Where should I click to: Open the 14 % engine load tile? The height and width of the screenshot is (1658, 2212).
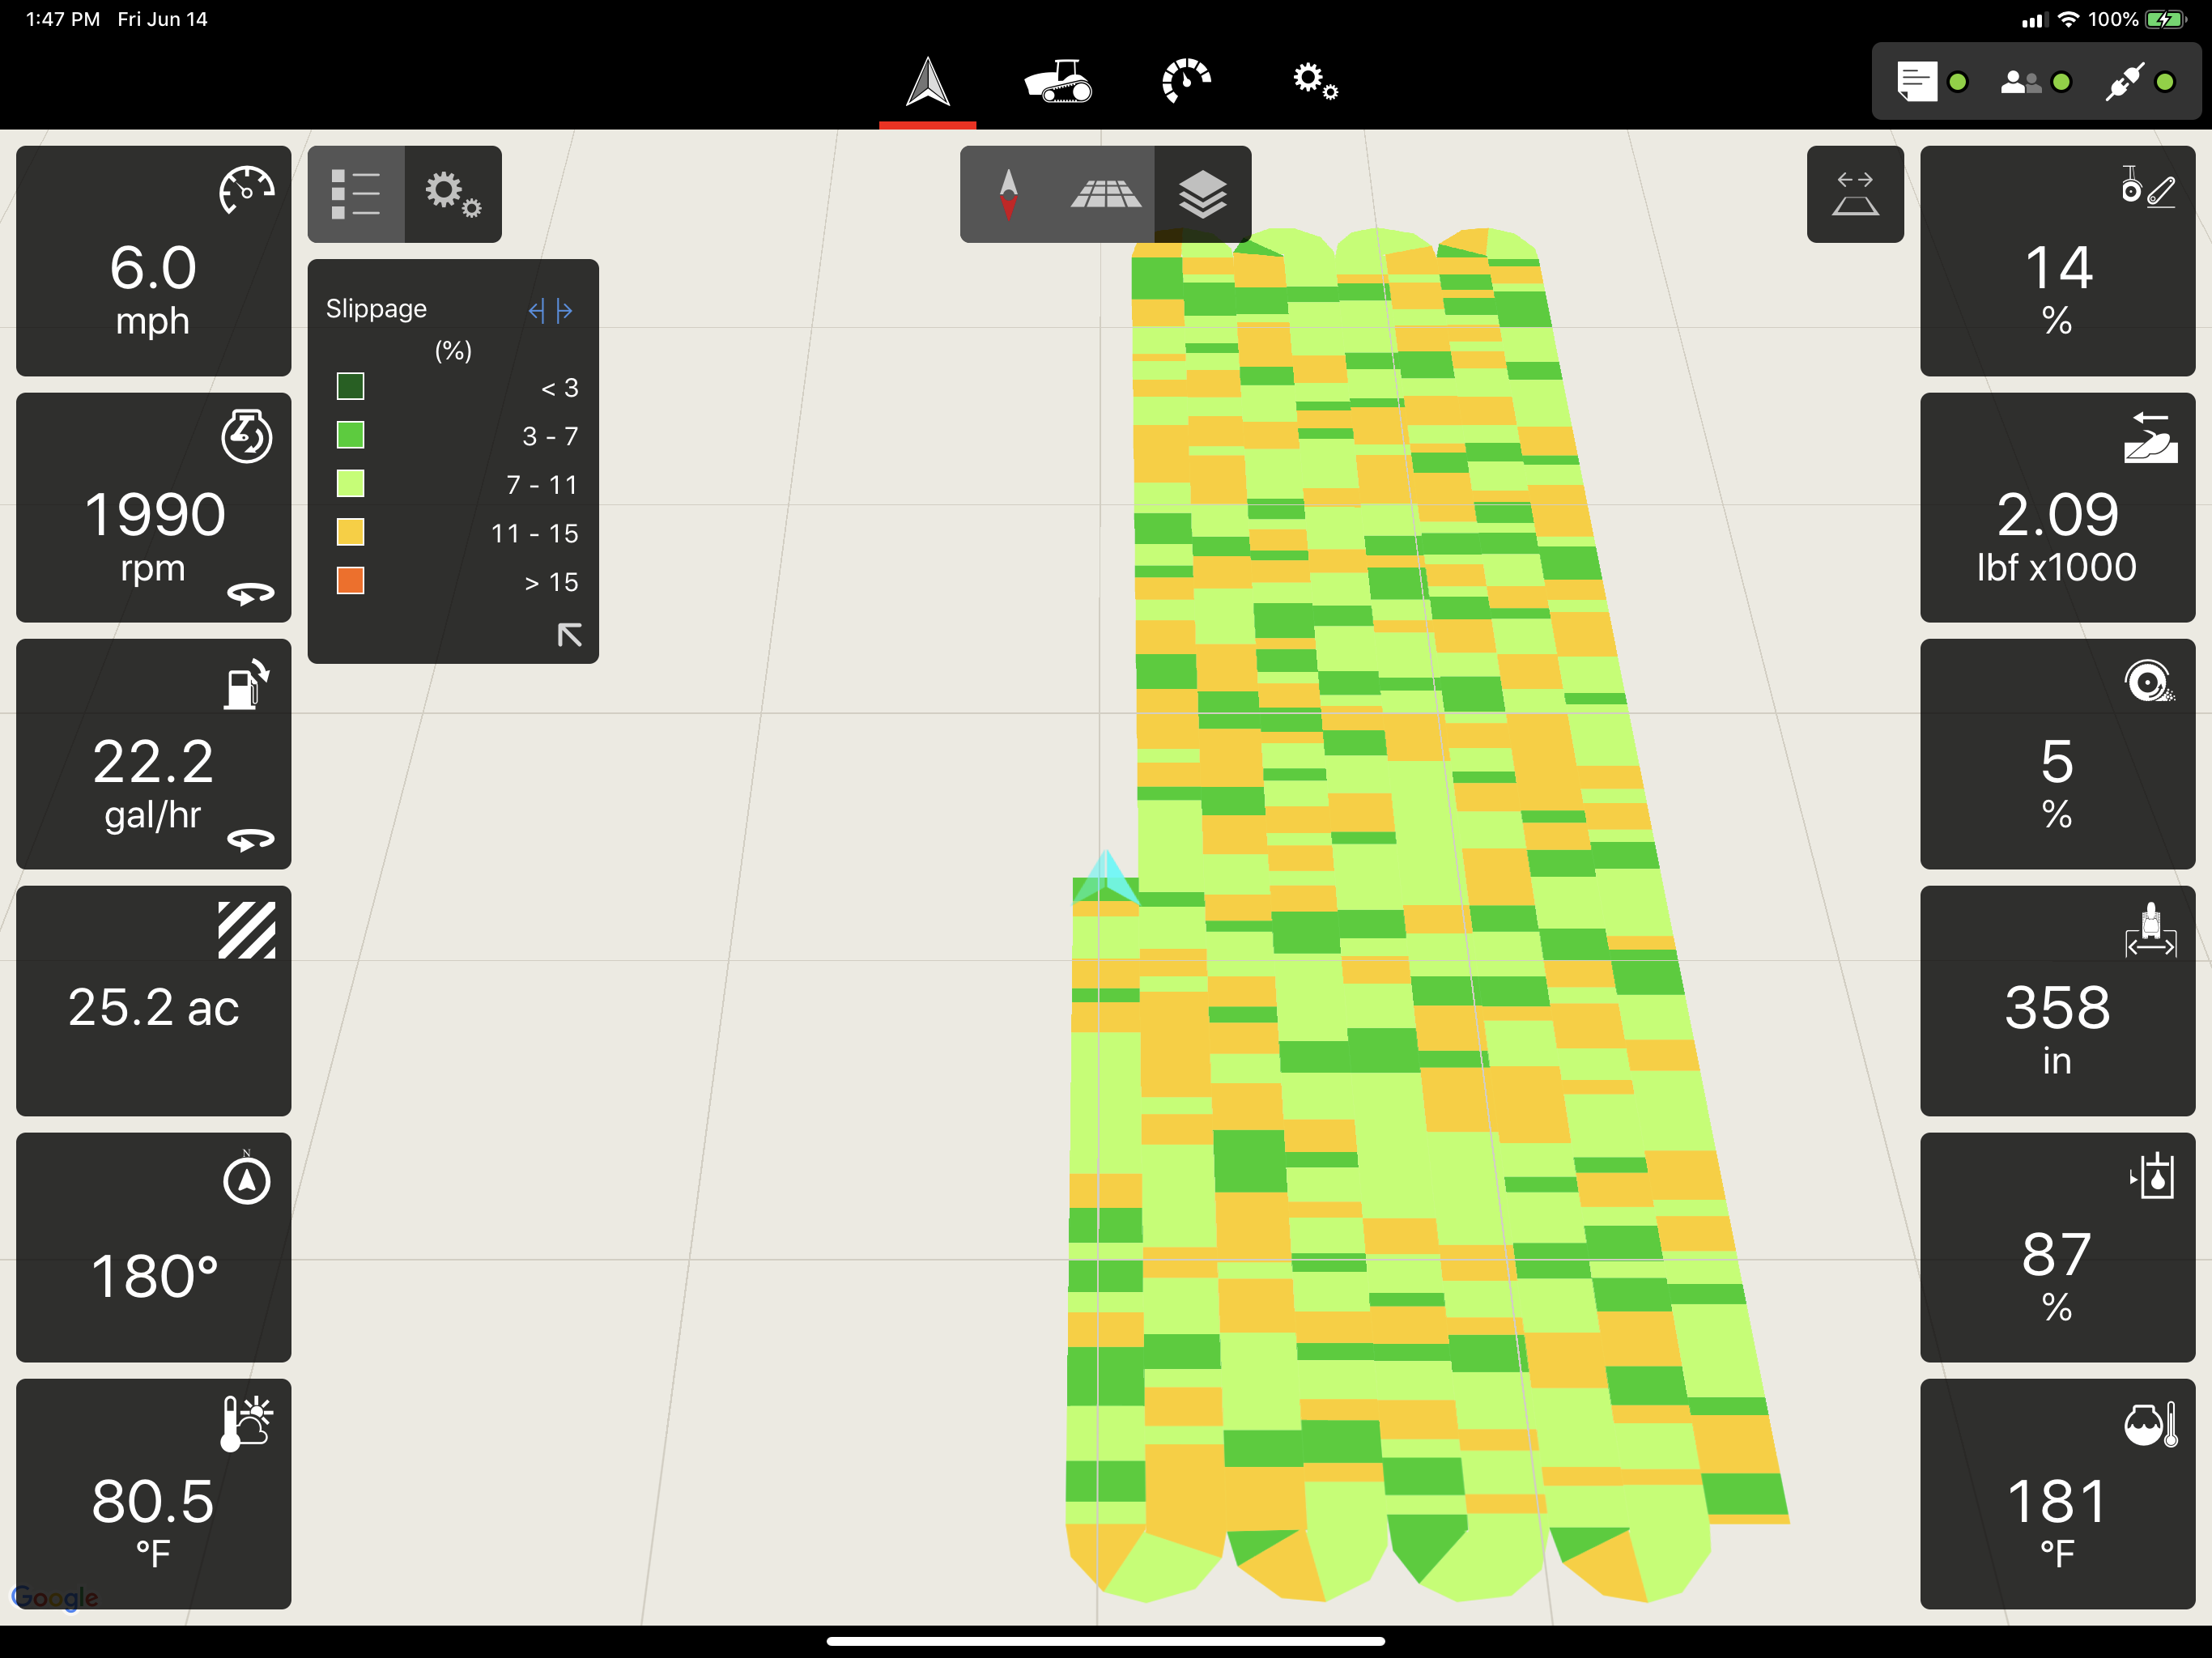pos(2057,261)
